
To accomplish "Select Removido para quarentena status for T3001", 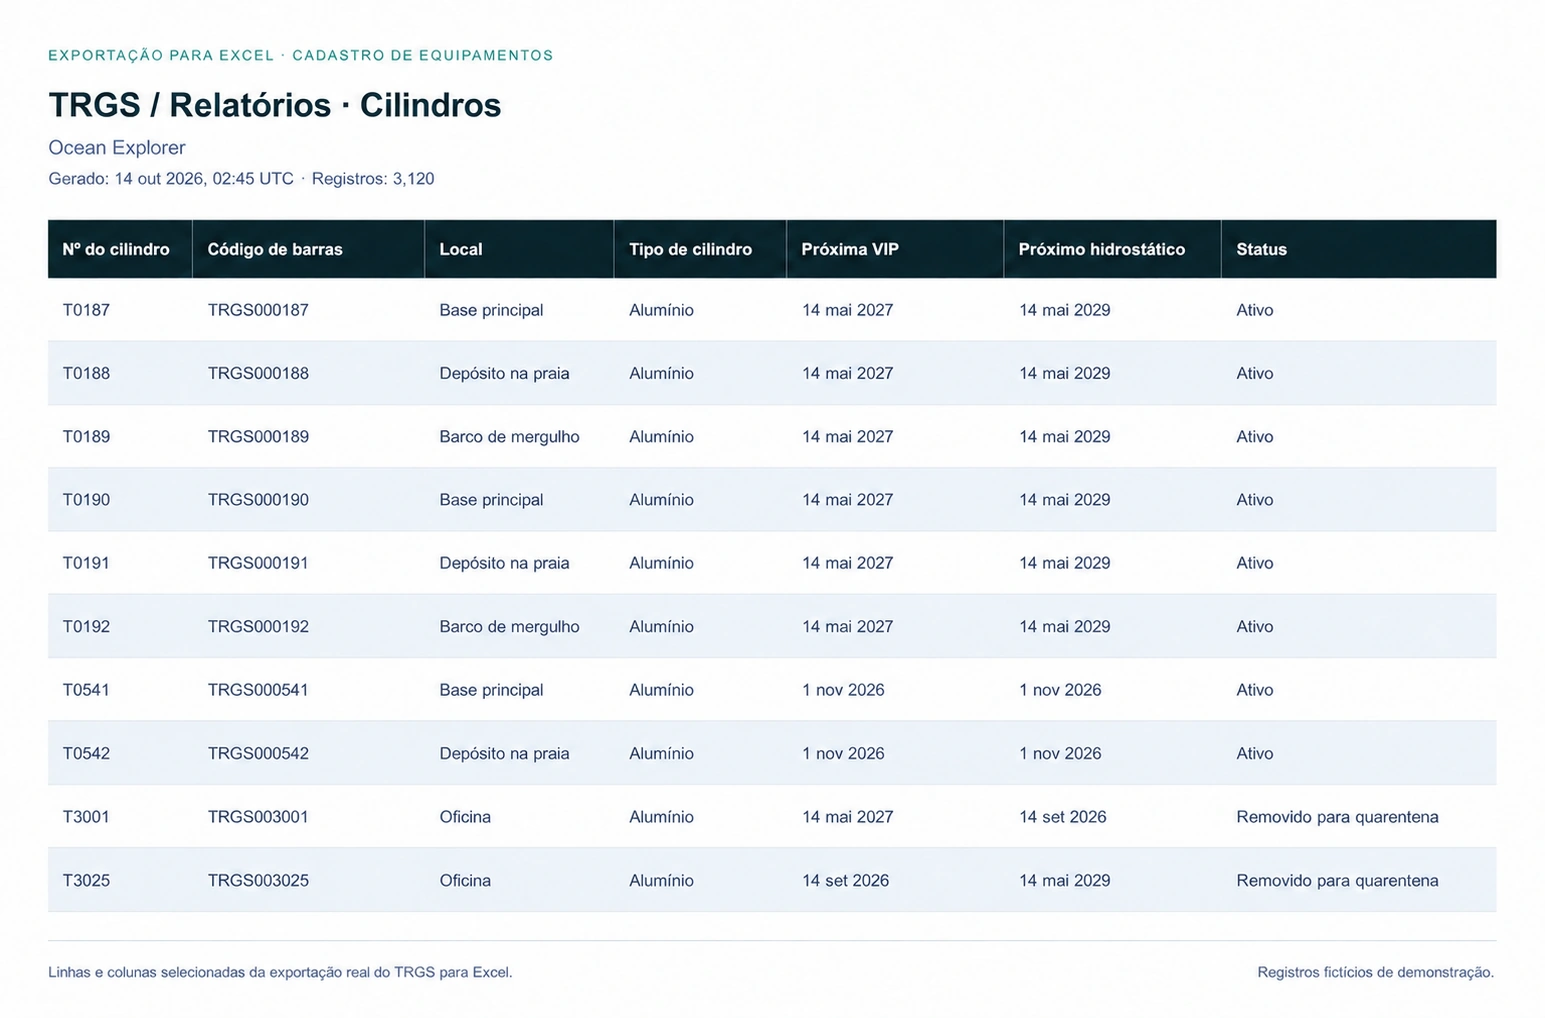I will coord(1337,817).
